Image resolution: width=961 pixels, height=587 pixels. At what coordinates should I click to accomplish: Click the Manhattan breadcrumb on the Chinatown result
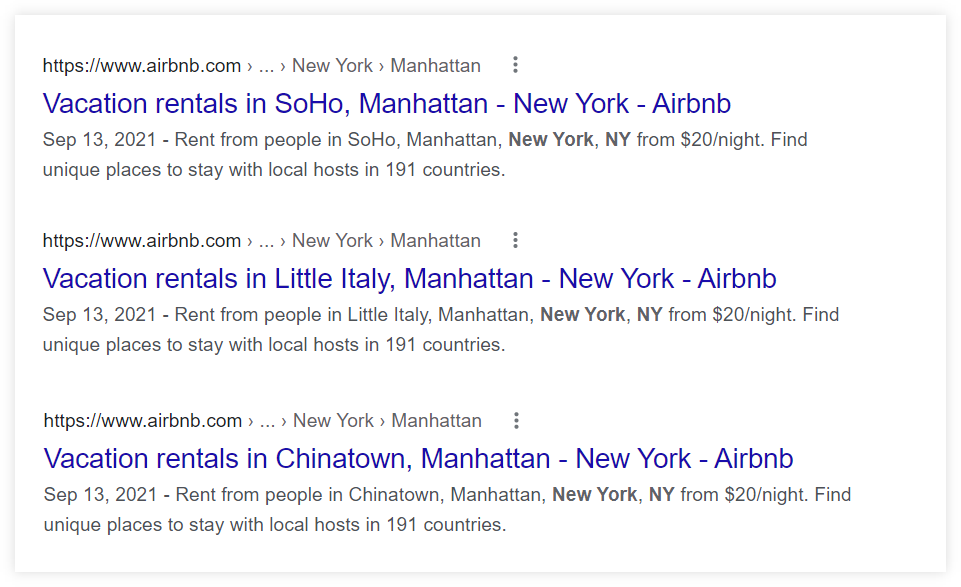pyautogui.click(x=436, y=420)
